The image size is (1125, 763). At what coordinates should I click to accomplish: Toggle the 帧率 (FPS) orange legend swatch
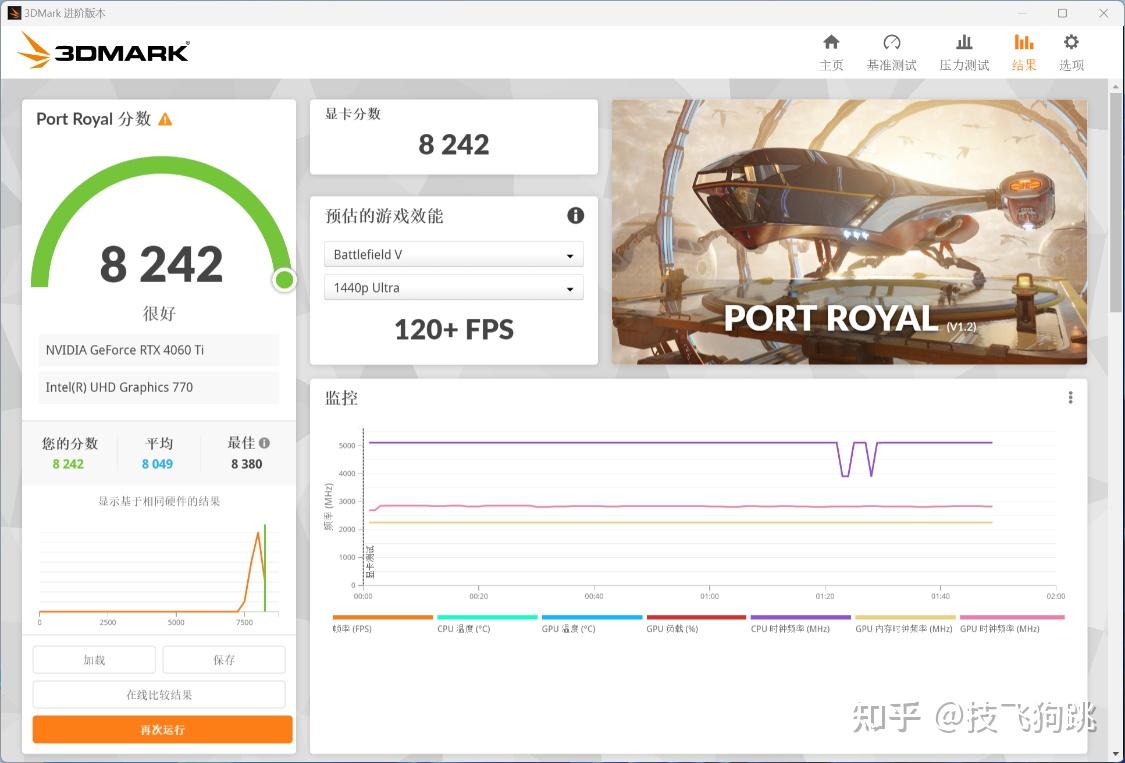coord(382,617)
